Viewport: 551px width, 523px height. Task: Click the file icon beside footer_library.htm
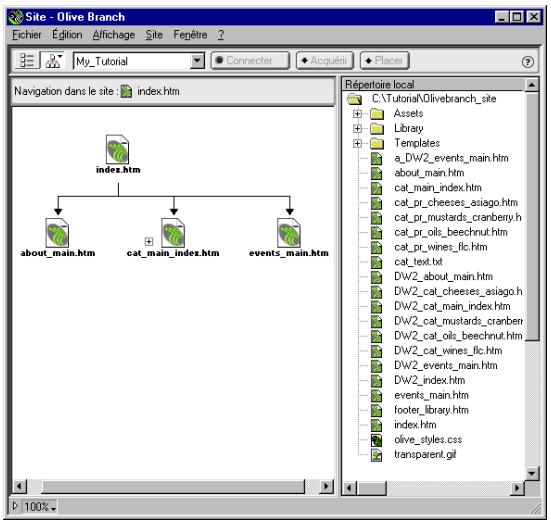coord(377,410)
